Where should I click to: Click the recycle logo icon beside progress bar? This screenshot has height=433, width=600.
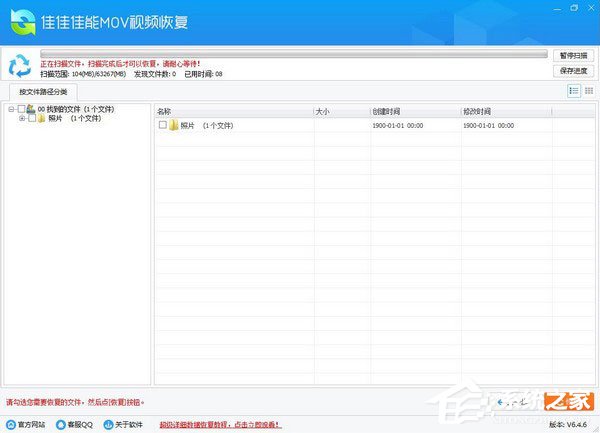(x=20, y=65)
